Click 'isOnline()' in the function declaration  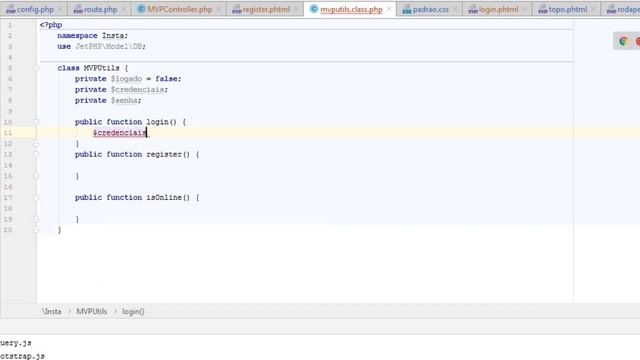[x=168, y=198]
